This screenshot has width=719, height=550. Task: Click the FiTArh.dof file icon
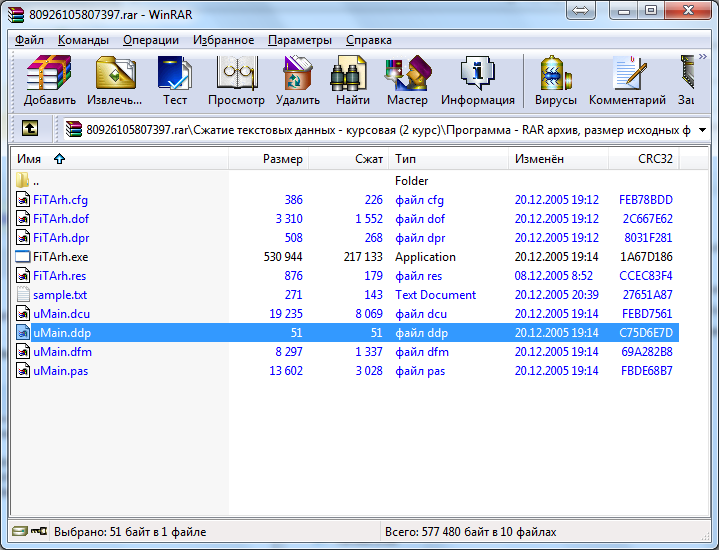pyautogui.click(x=23, y=218)
